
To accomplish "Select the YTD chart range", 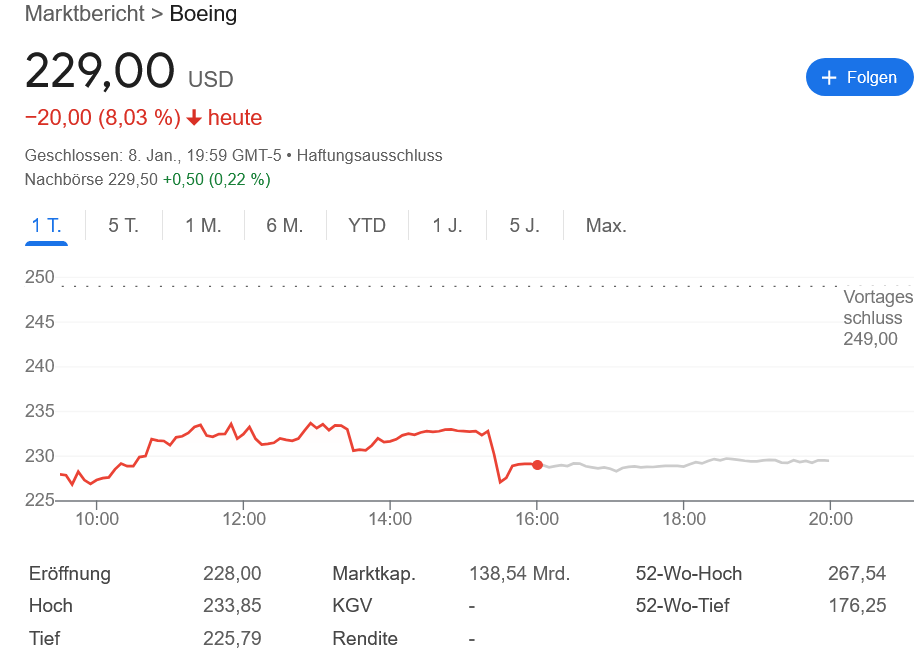I will pyautogui.click(x=367, y=225).
